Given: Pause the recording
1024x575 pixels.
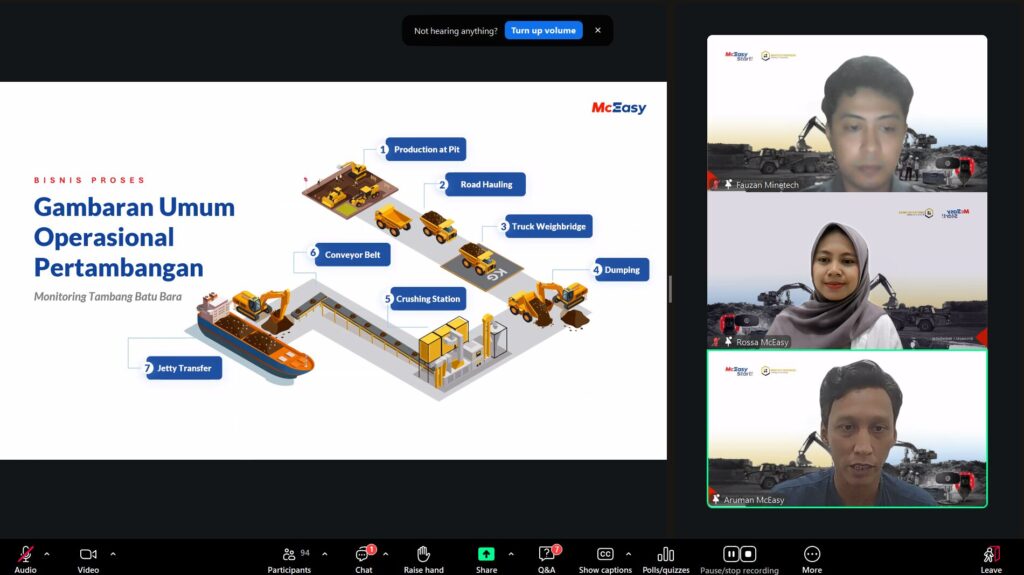Looking at the screenshot, I should 731,554.
